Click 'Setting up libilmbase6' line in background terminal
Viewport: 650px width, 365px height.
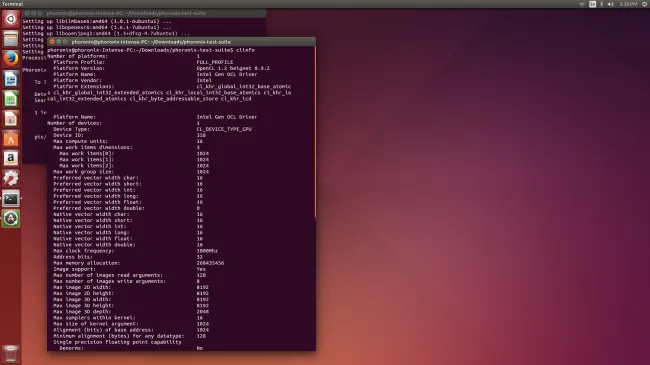pyautogui.click(x=97, y=22)
